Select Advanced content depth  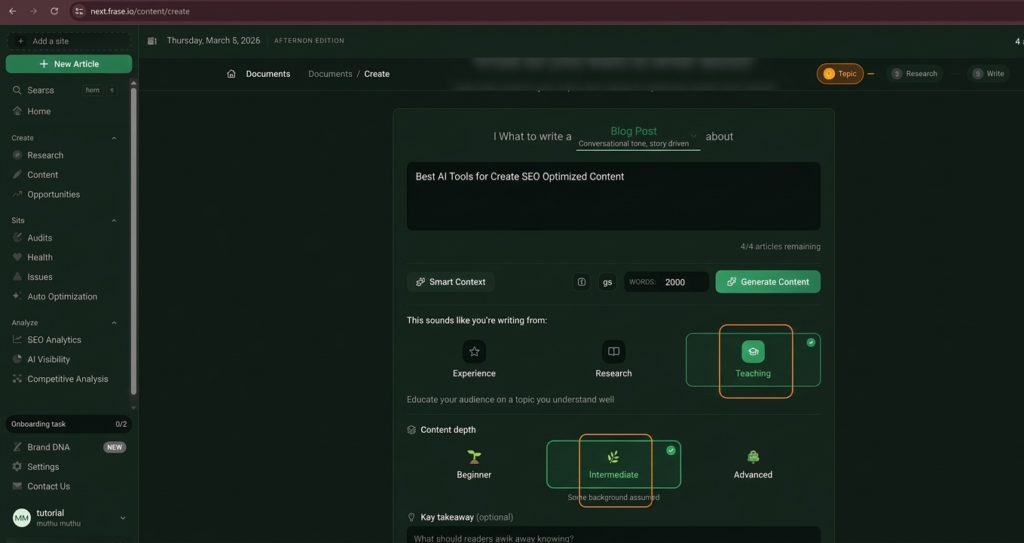pos(753,465)
